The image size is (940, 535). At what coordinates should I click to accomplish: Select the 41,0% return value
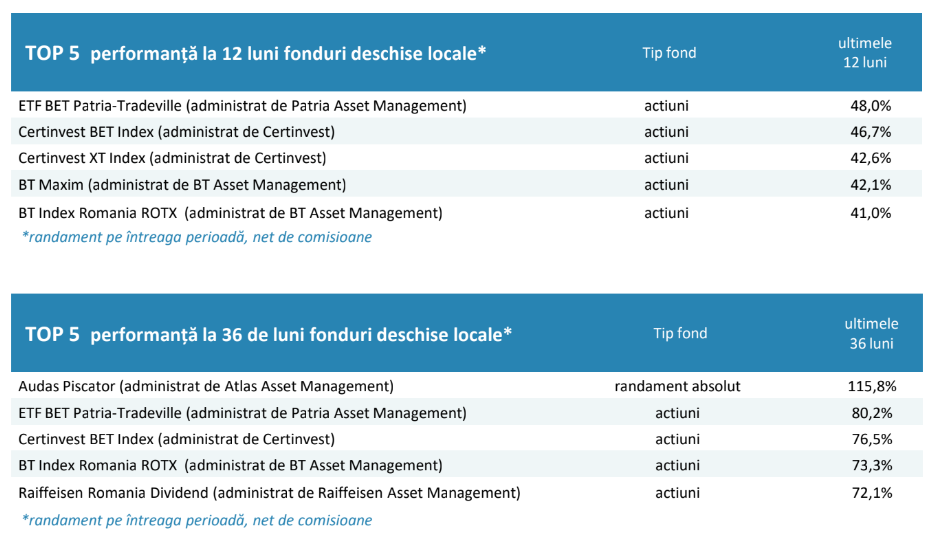(870, 212)
